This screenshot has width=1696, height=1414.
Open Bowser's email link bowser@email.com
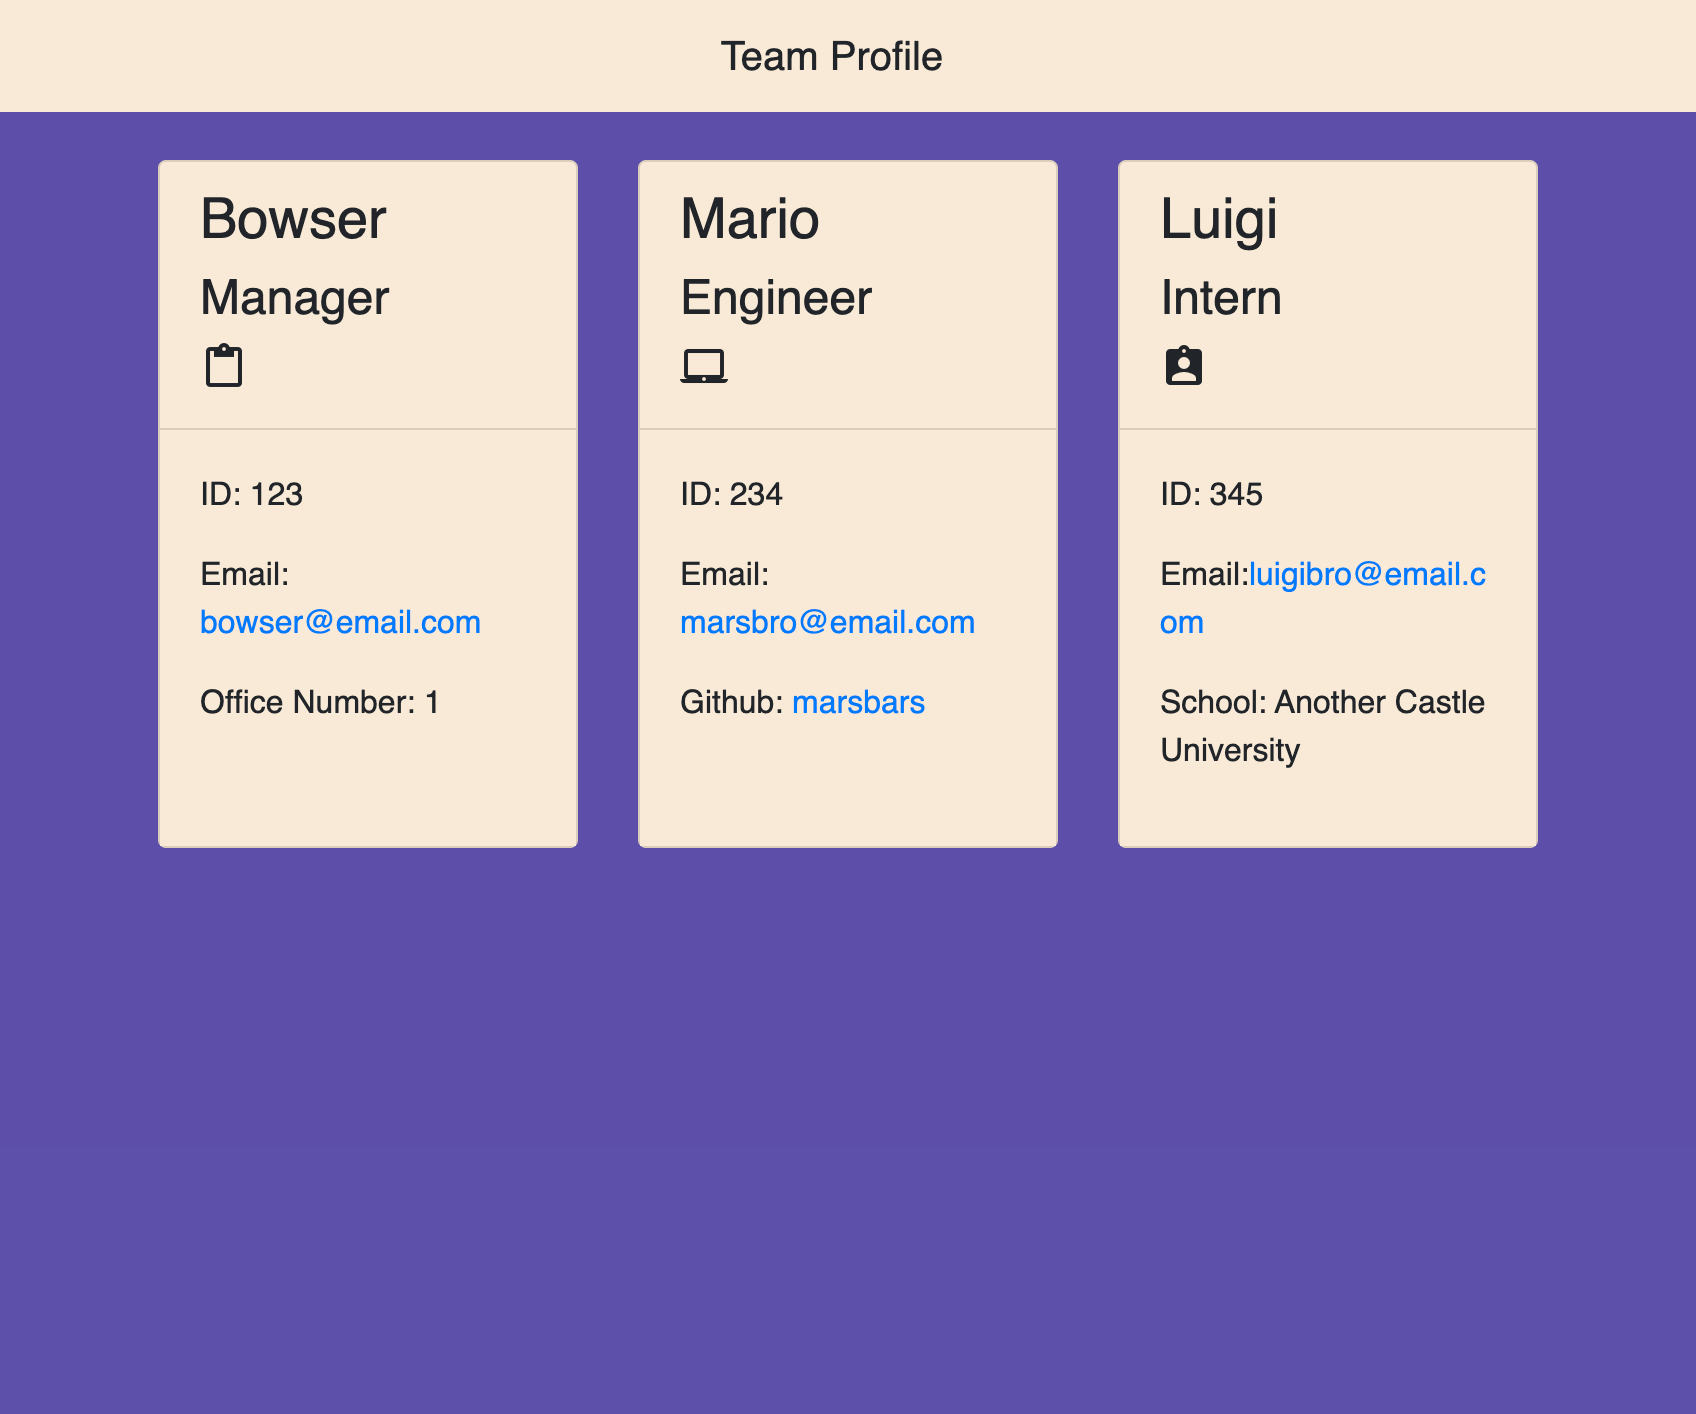coord(341,621)
